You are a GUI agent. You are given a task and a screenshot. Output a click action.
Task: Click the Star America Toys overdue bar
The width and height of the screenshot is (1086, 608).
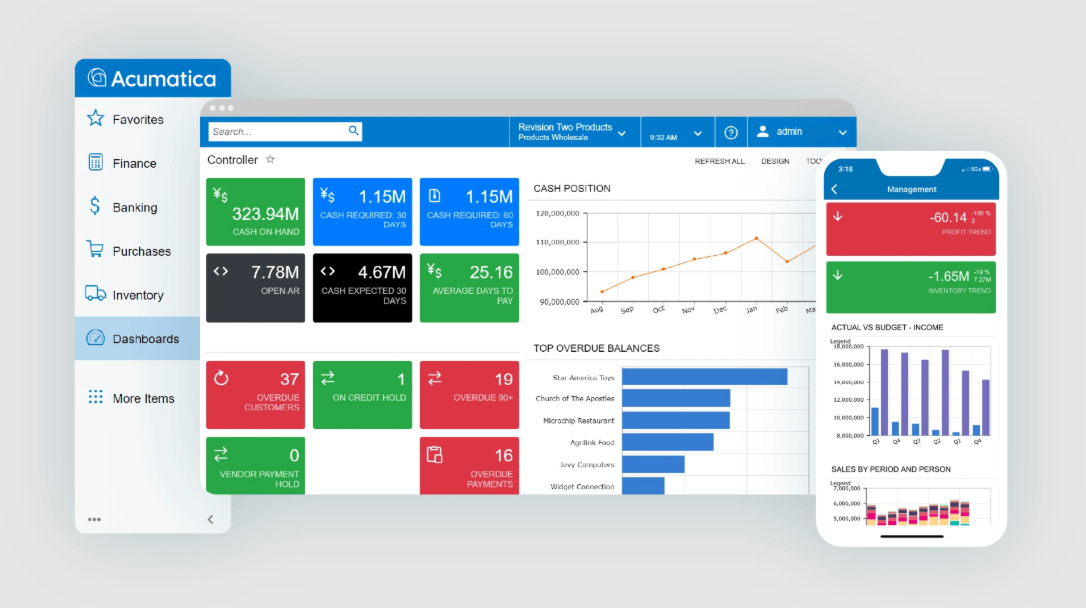pyautogui.click(x=704, y=377)
